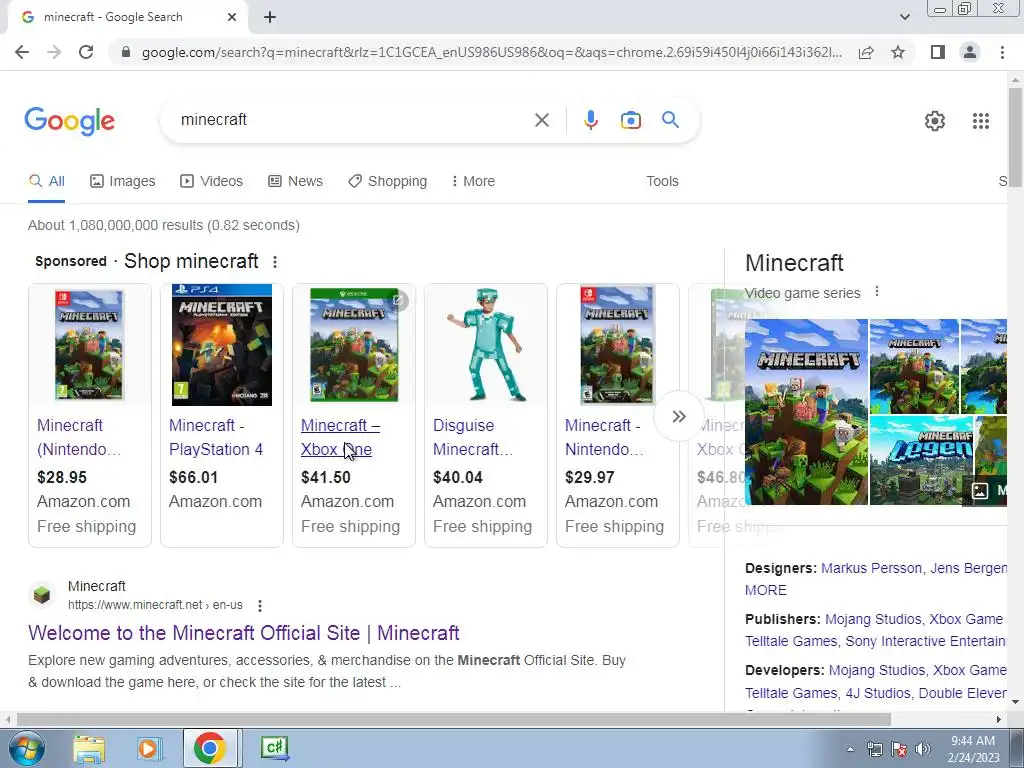Open Minecraft - PlayStation 4 listing
This screenshot has width=1024, height=768.
click(216, 437)
